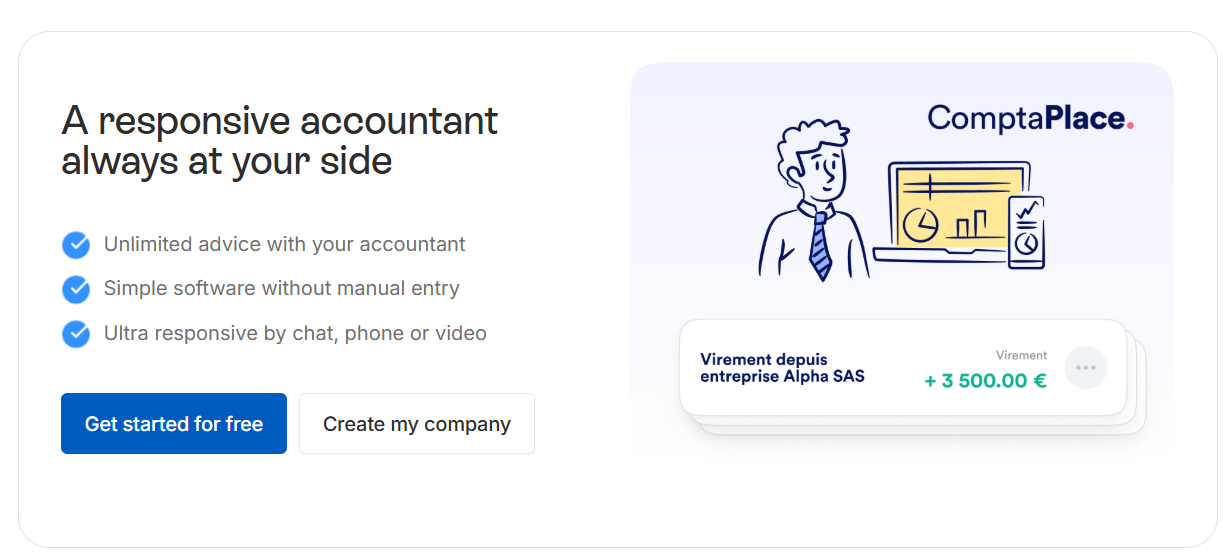Open the Create my company button
The image size is (1225, 560).
417,424
